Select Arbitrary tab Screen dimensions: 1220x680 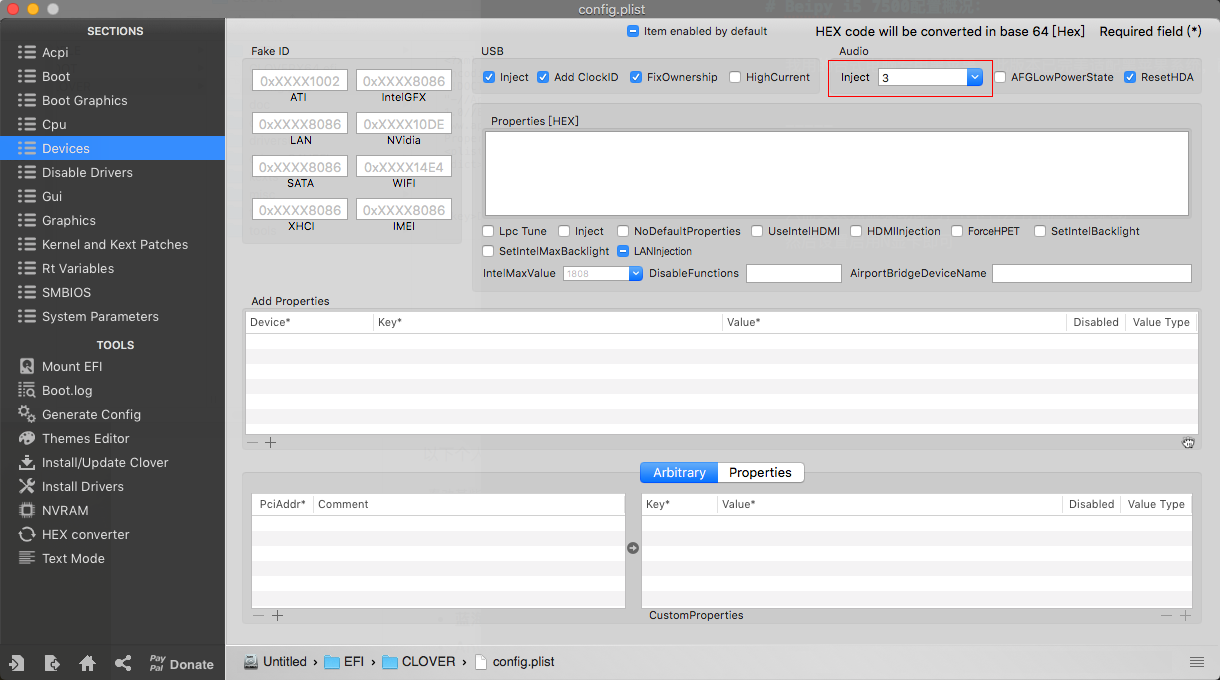pyautogui.click(x=679, y=472)
